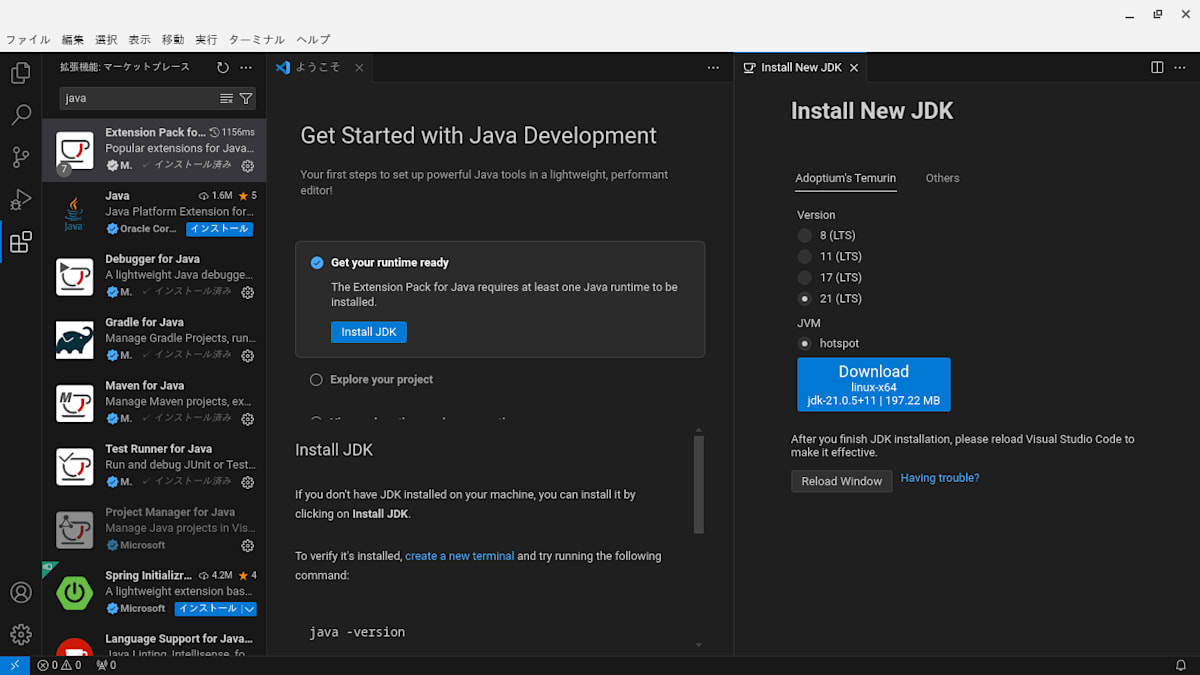Select the Extension Pack for Java icon

point(74,150)
